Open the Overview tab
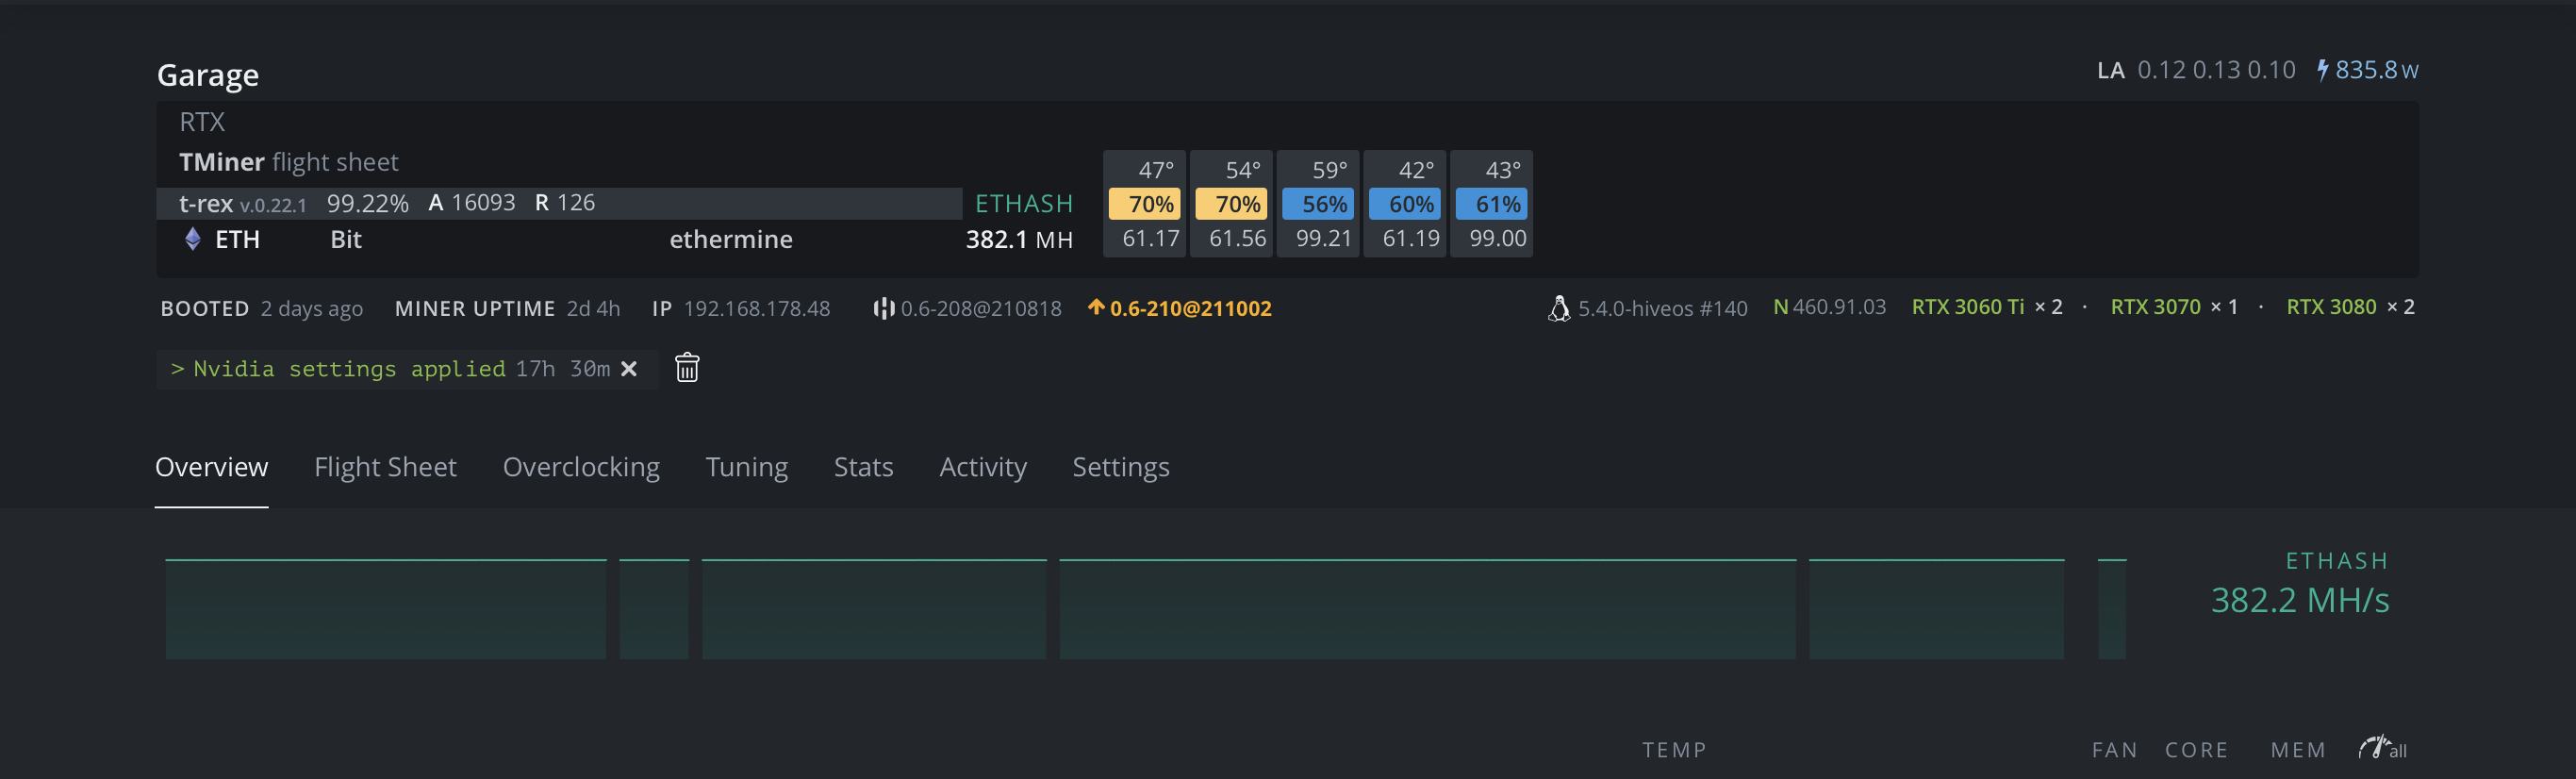 click(211, 467)
